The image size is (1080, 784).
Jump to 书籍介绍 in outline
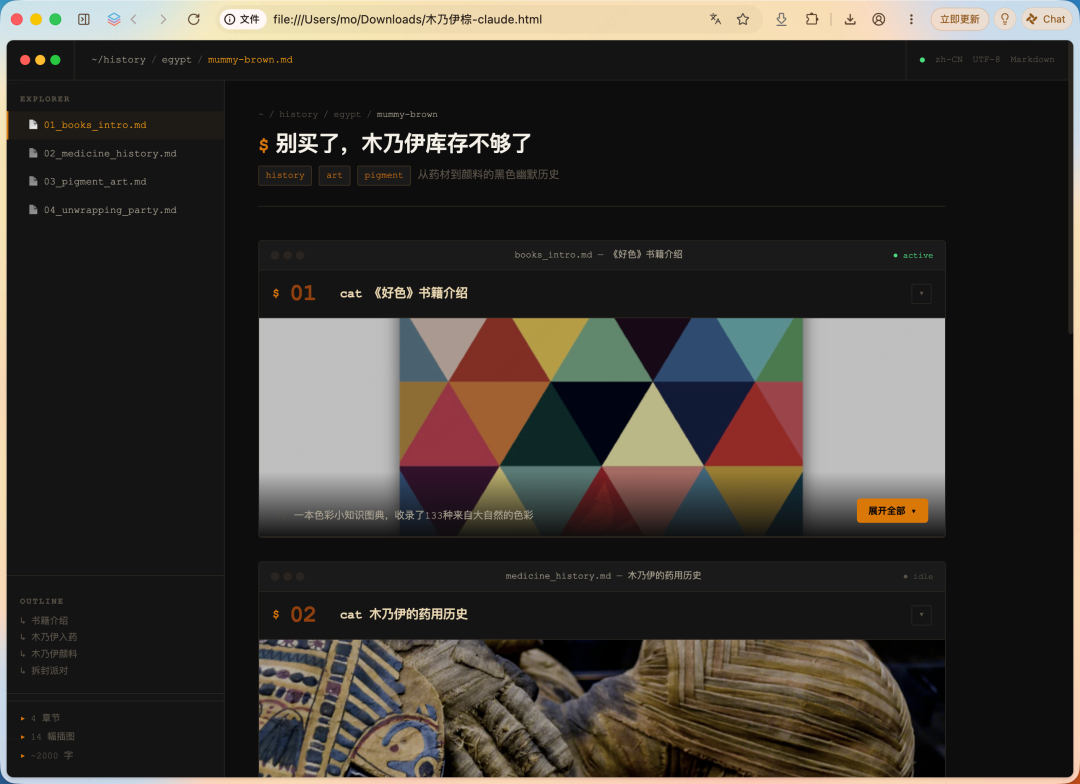pyautogui.click(x=49, y=620)
